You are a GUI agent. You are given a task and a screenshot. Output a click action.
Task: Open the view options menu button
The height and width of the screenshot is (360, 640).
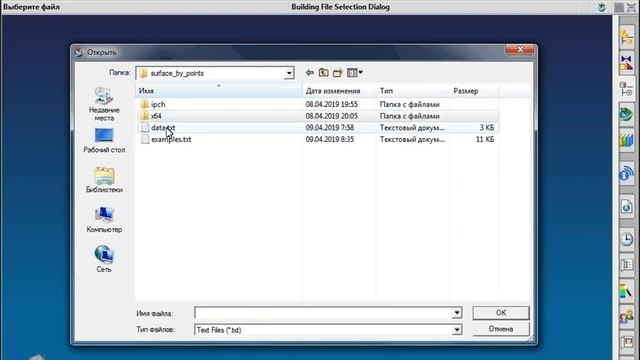point(354,73)
